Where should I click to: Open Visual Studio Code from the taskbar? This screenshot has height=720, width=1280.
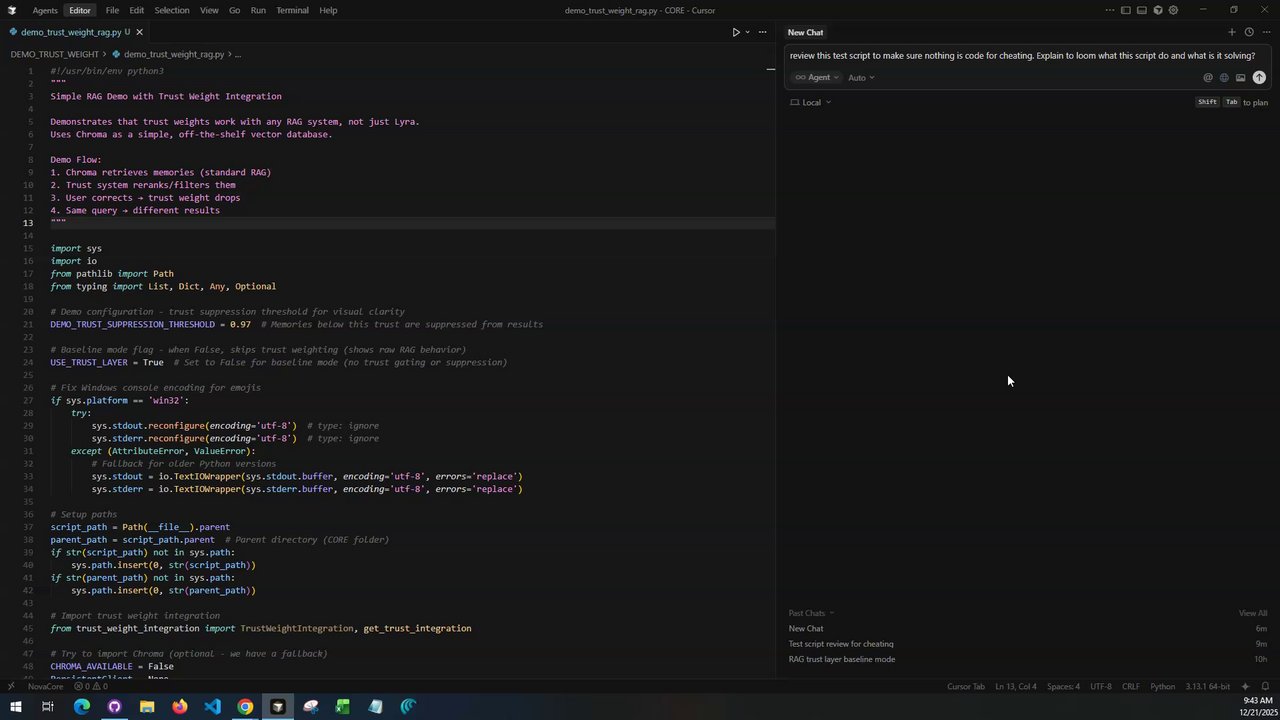(212, 707)
